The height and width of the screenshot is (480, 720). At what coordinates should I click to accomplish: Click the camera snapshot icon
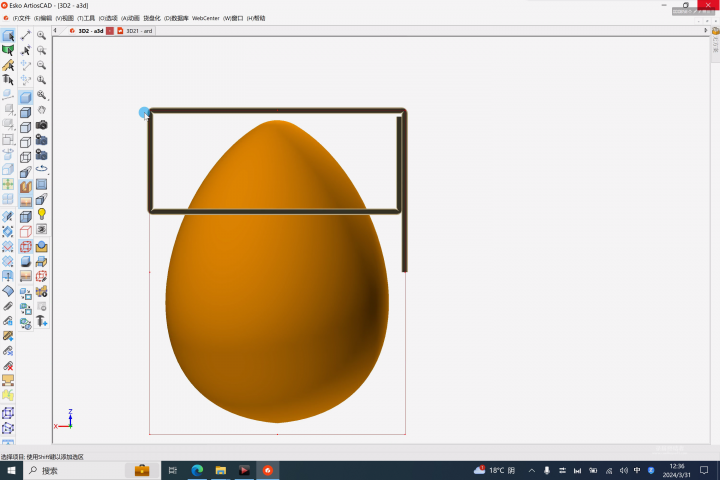pyautogui.click(x=42, y=125)
